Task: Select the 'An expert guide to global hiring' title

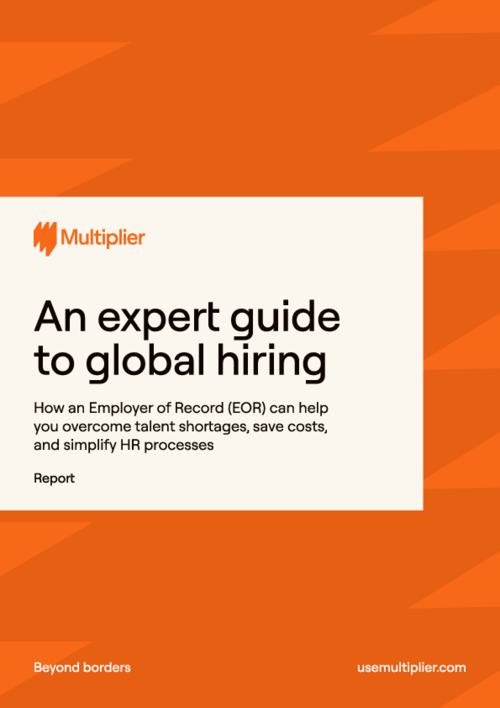Action: click(187, 340)
